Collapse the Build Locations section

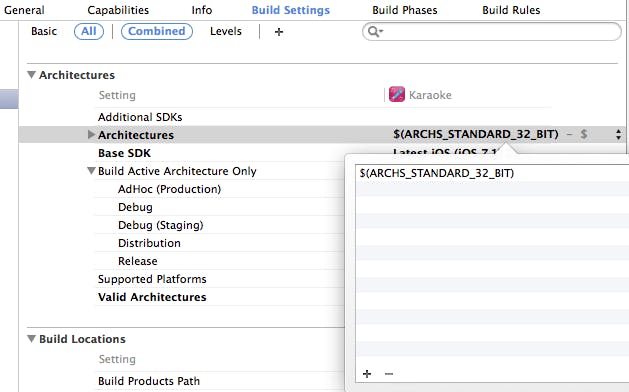31,339
